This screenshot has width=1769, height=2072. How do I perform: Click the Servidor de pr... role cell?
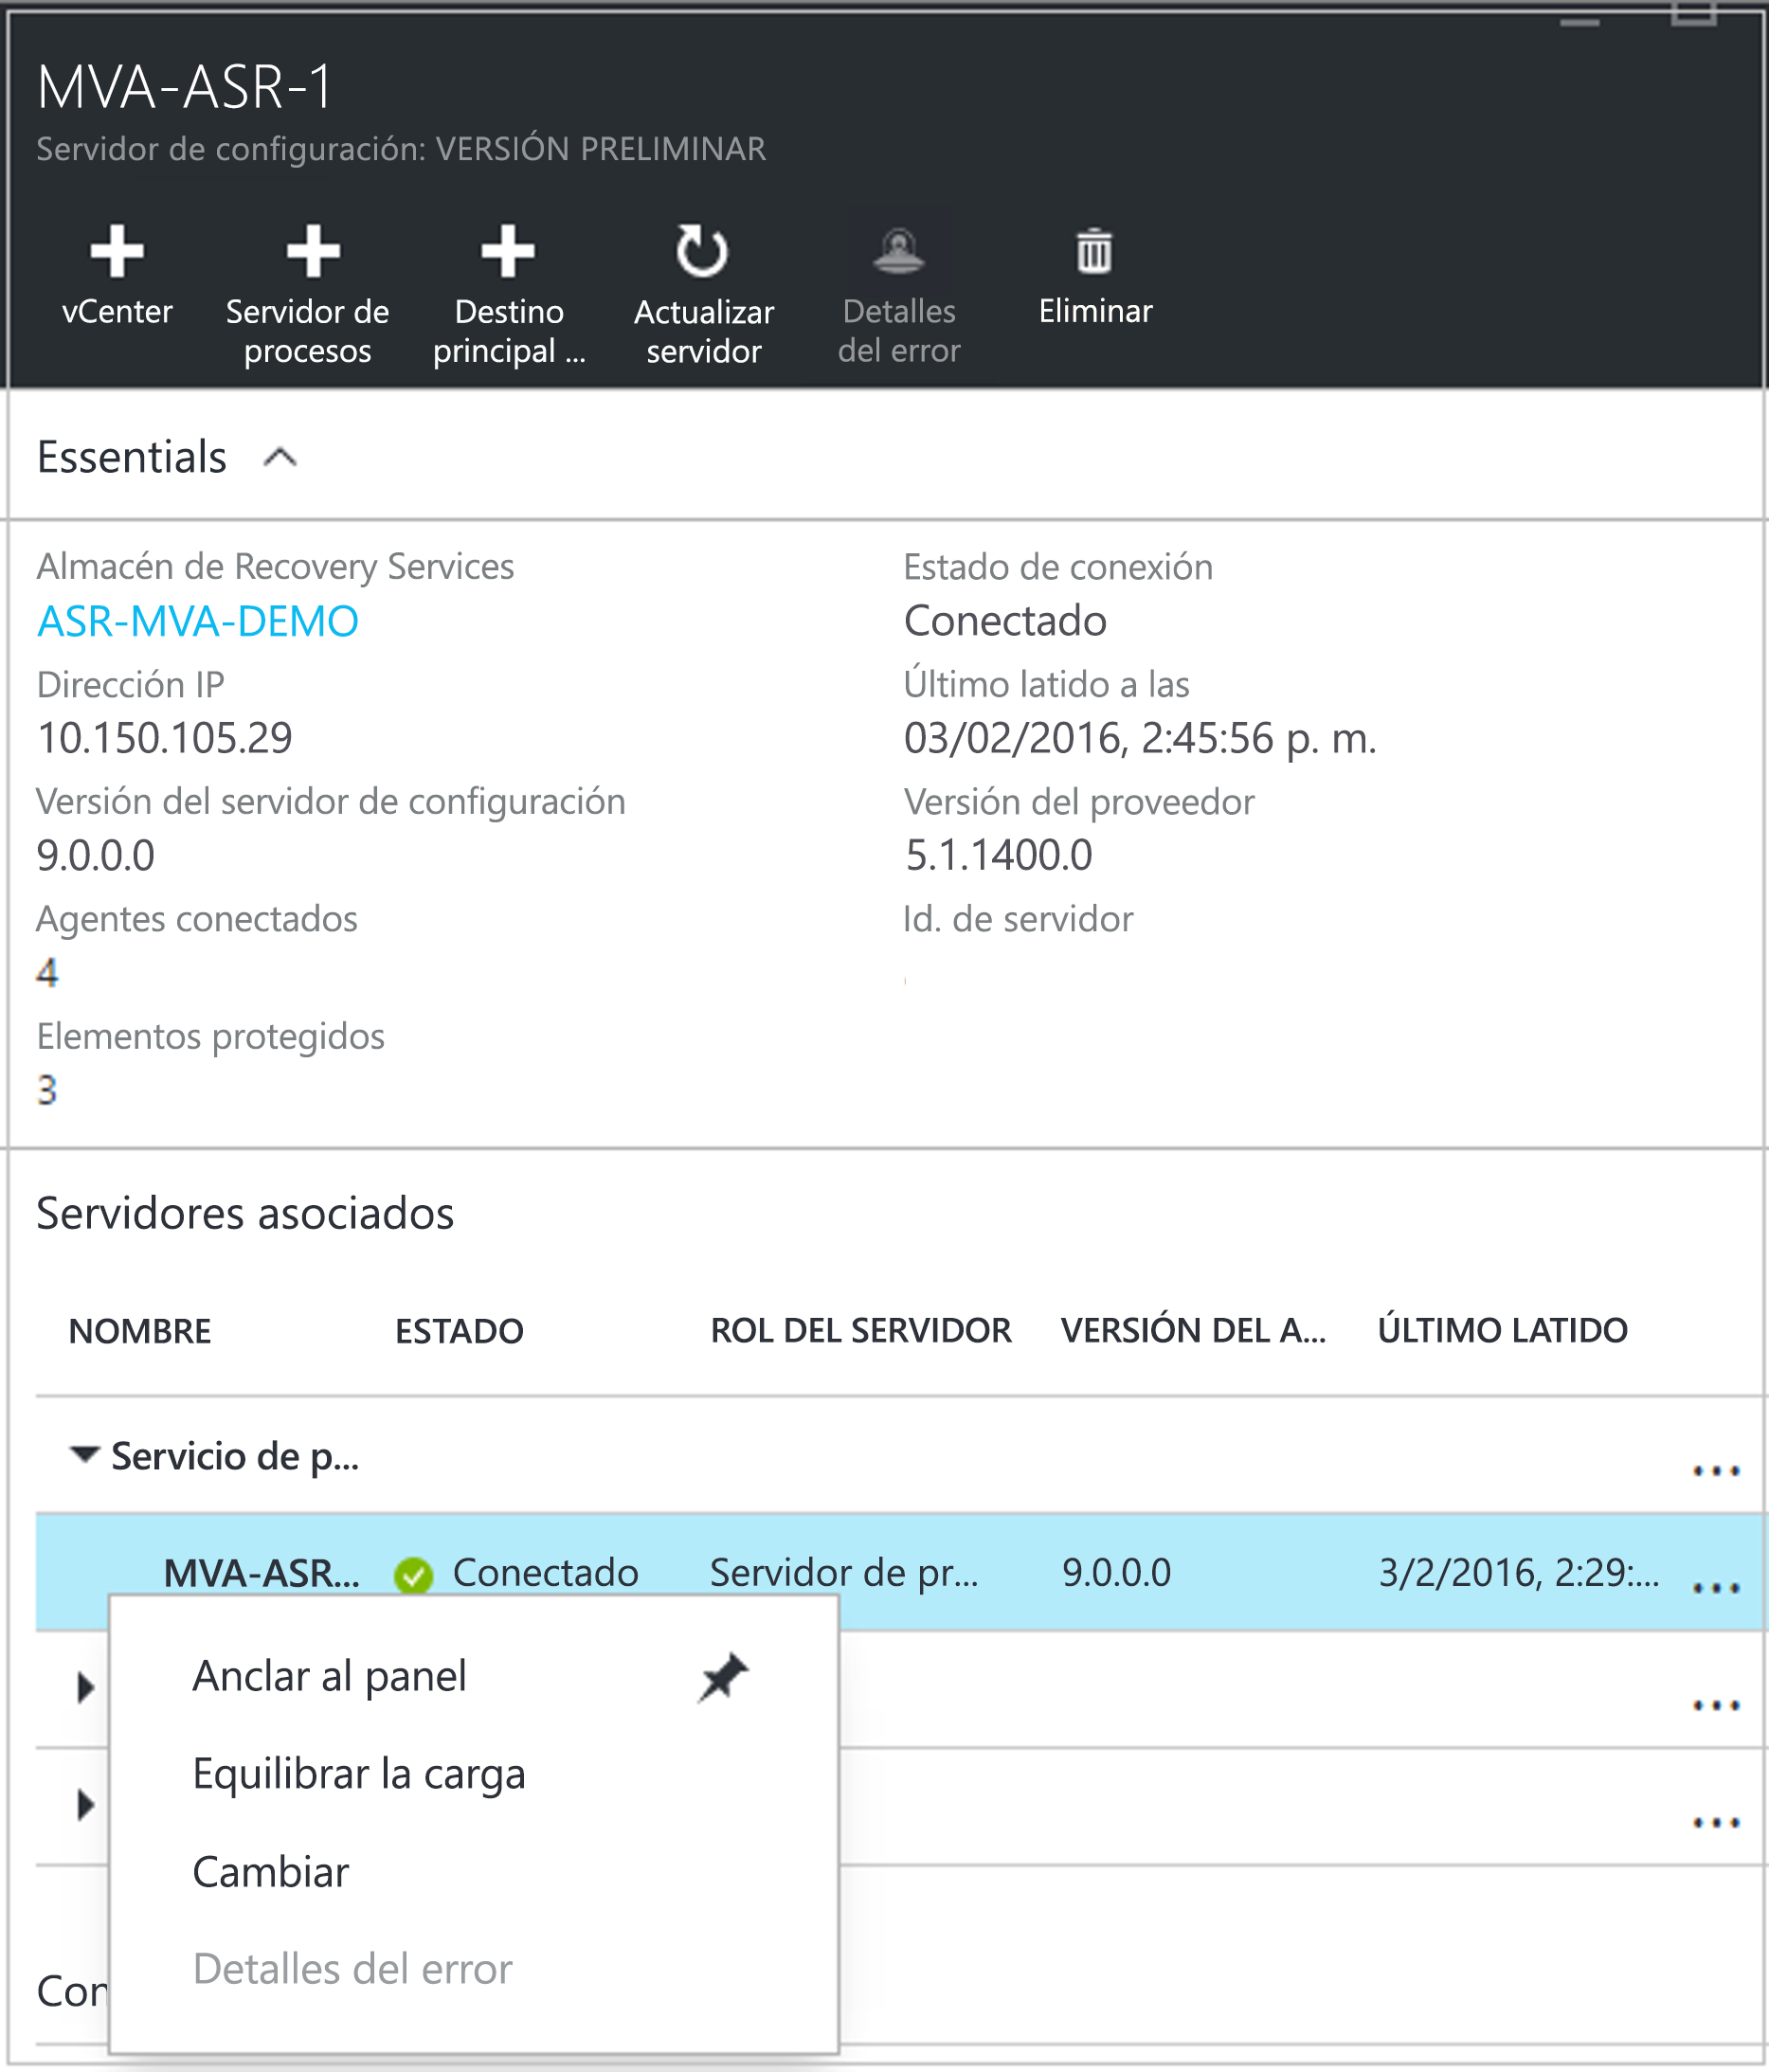[x=844, y=1573]
